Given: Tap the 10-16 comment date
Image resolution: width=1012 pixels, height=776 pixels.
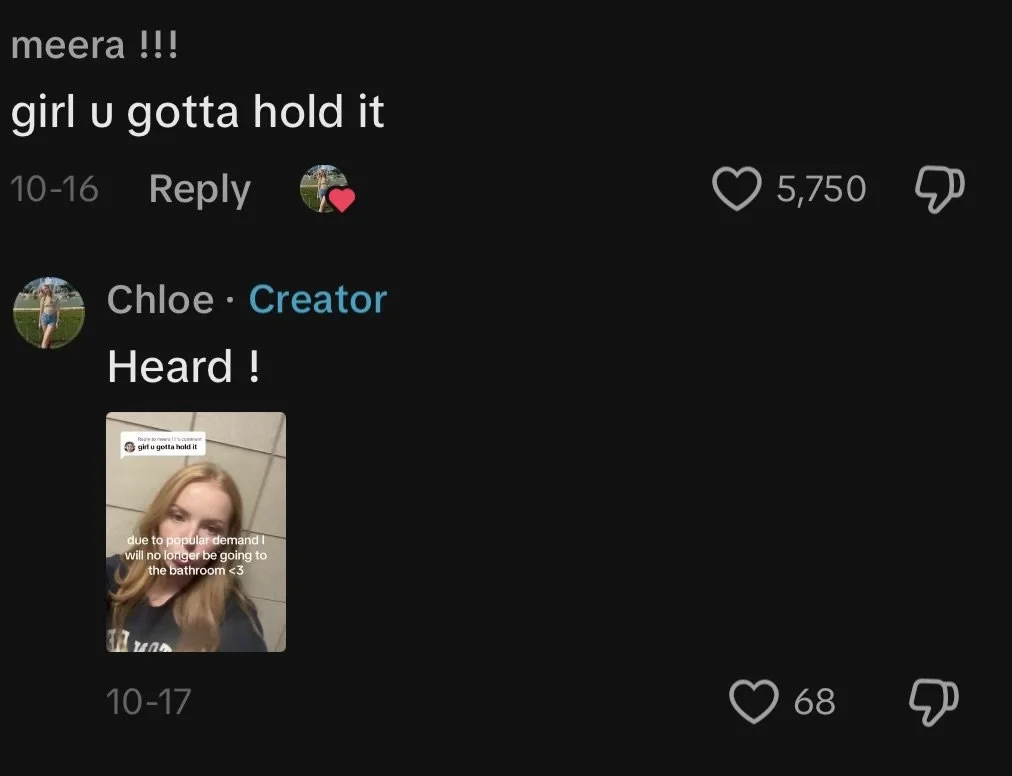Looking at the screenshot, I should pyautogui.click(x=54, y=189).
